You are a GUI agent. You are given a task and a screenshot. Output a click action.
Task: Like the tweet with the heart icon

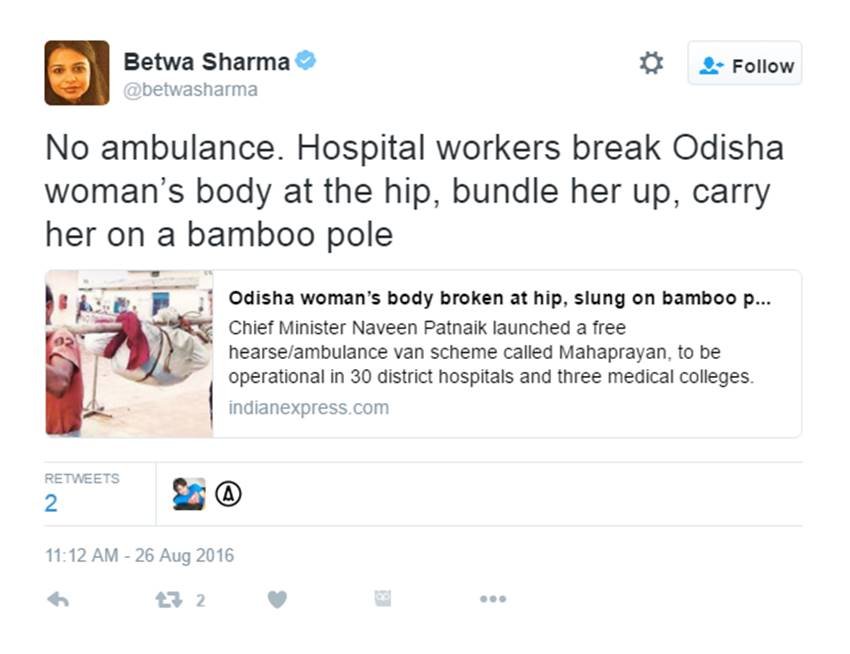[277, 599]
